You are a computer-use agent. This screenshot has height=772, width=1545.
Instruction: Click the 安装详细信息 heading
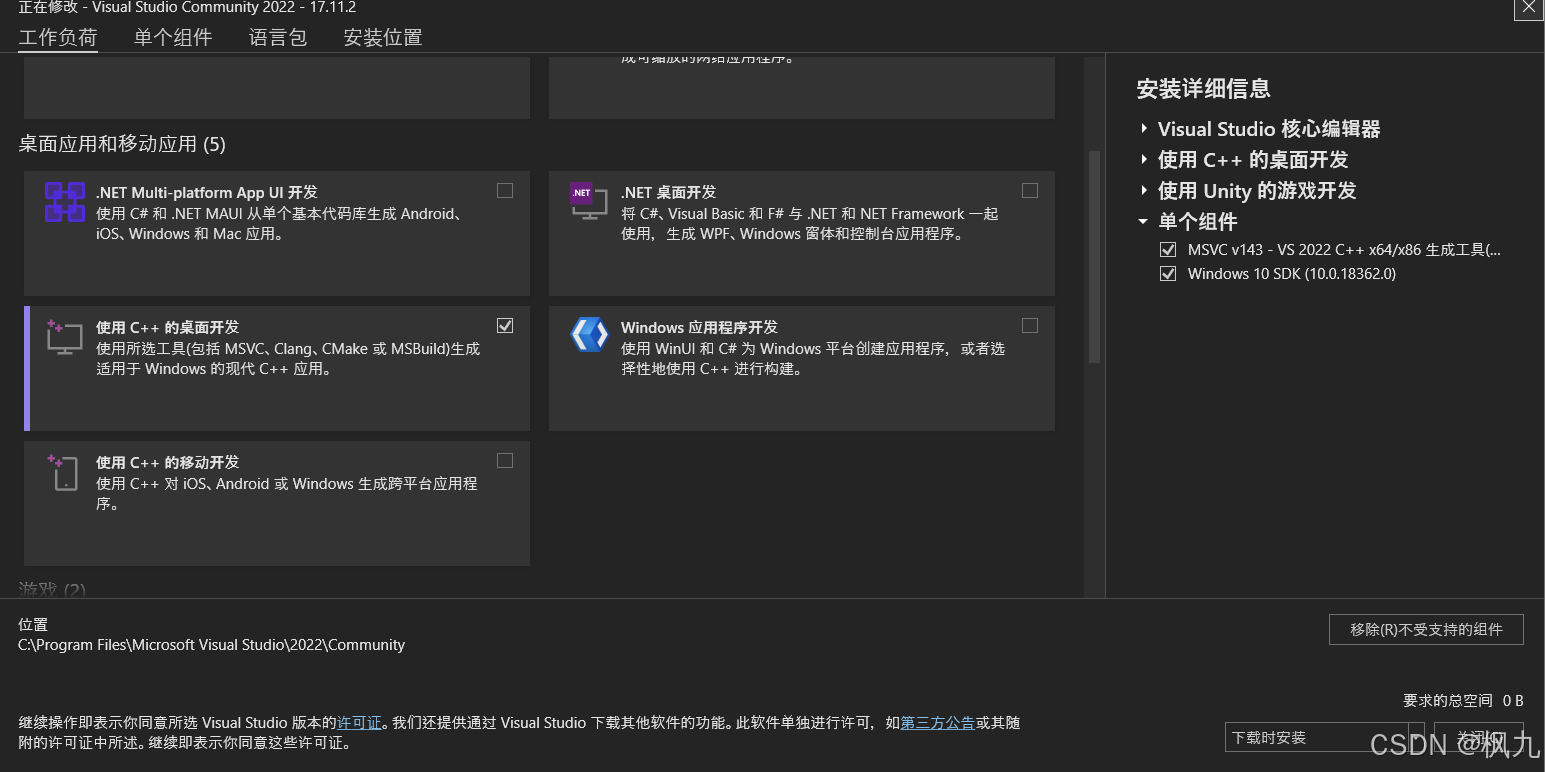[1203, 89]
